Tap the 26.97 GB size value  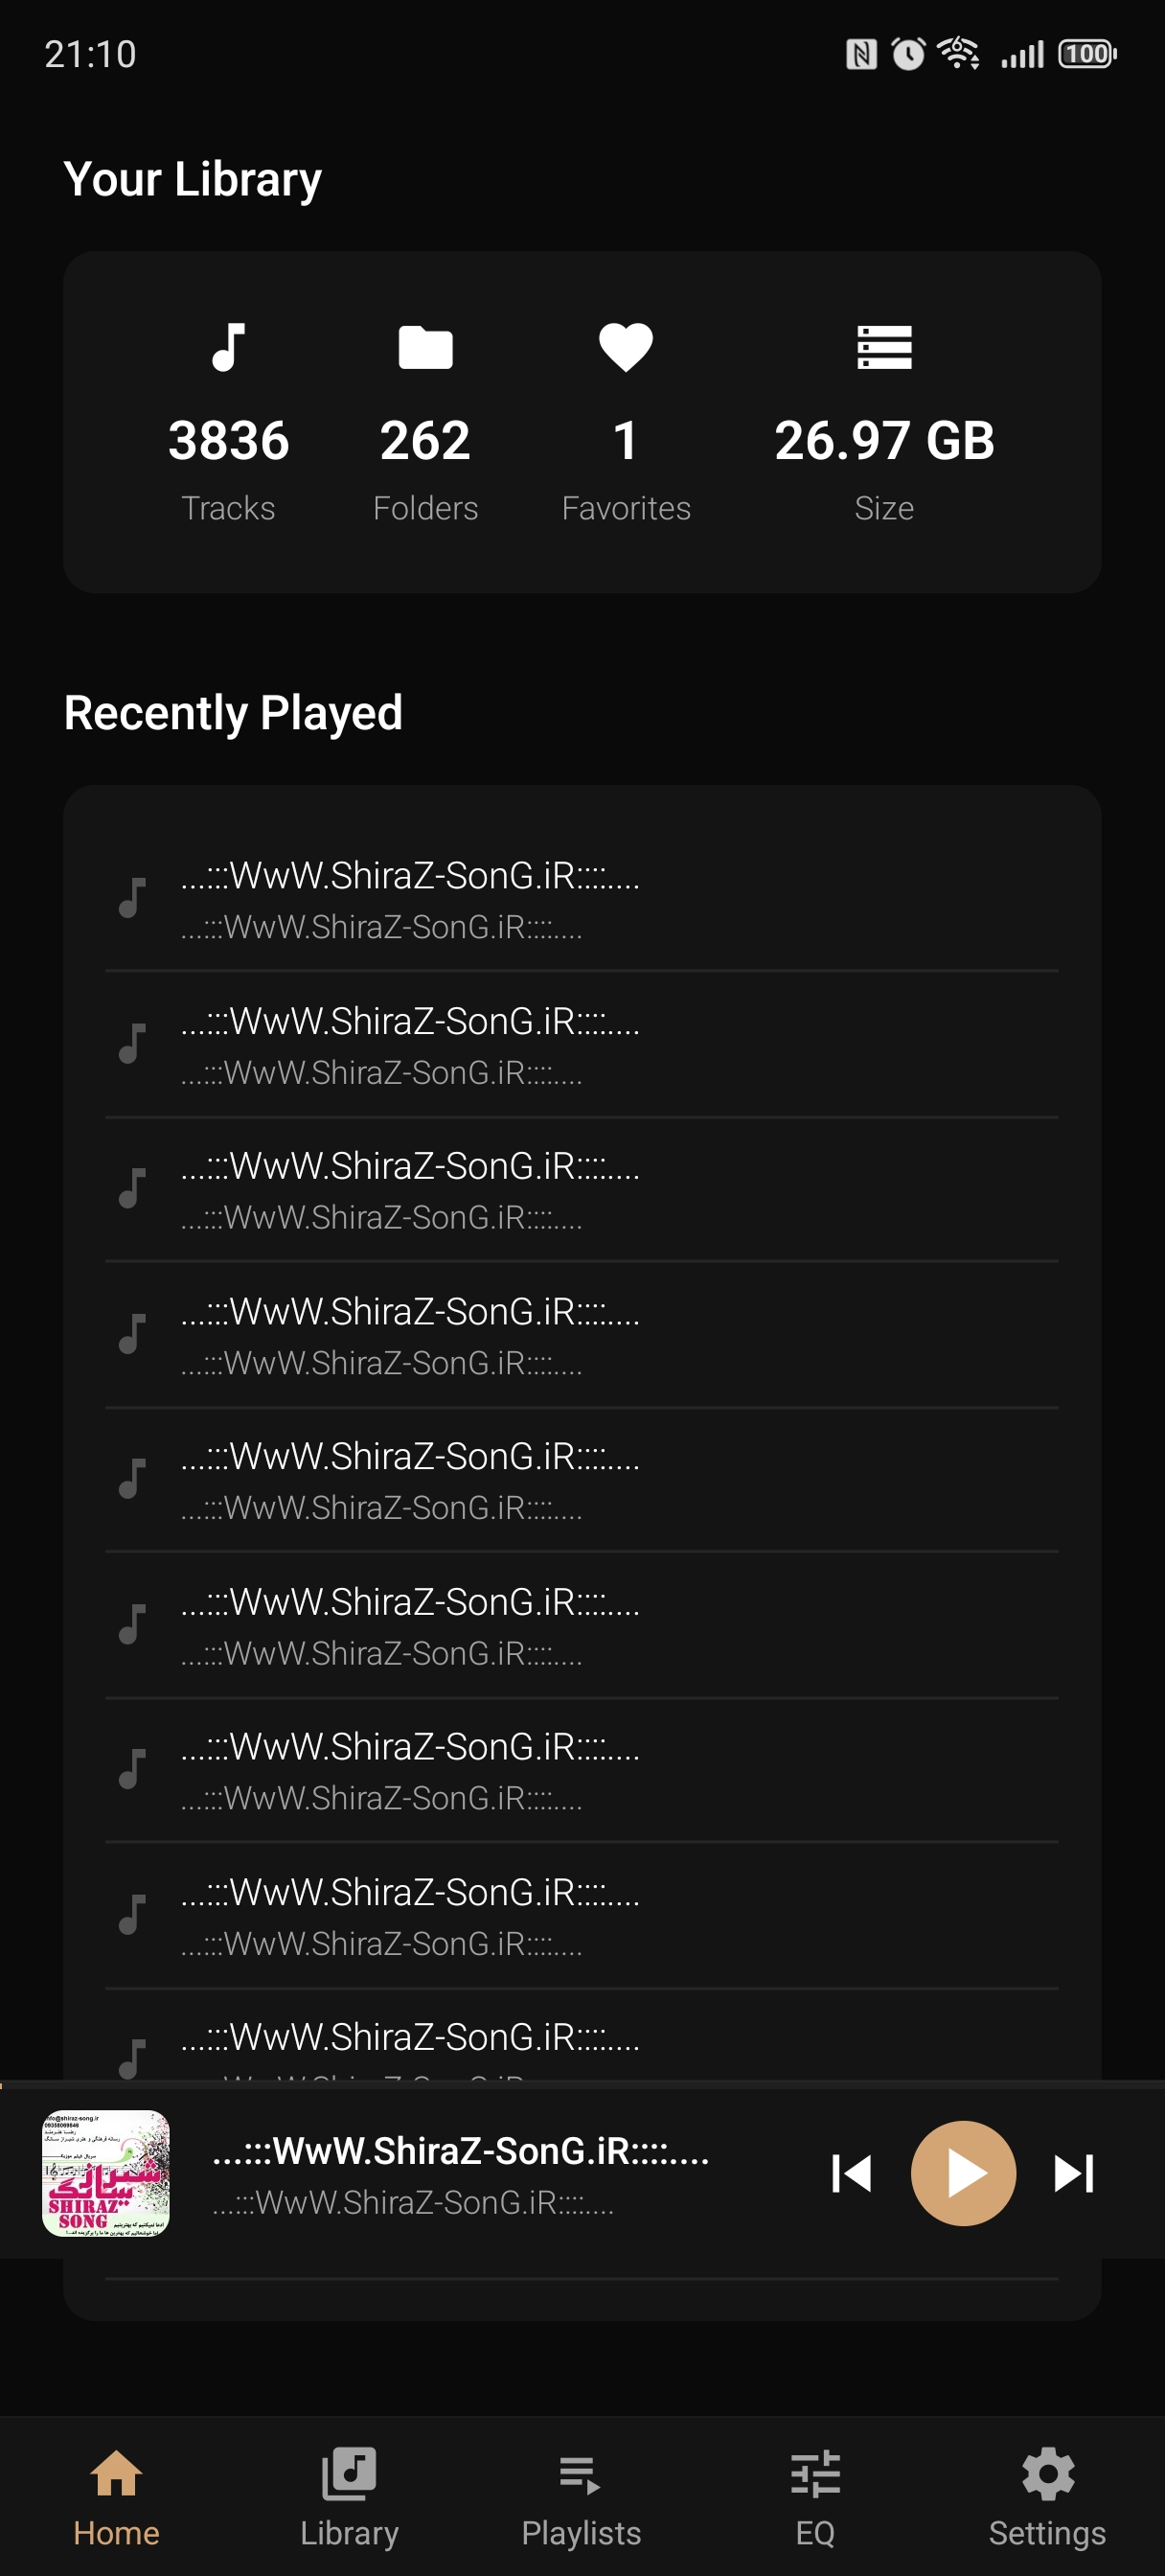pyautogui.click(x=884, y=441)
